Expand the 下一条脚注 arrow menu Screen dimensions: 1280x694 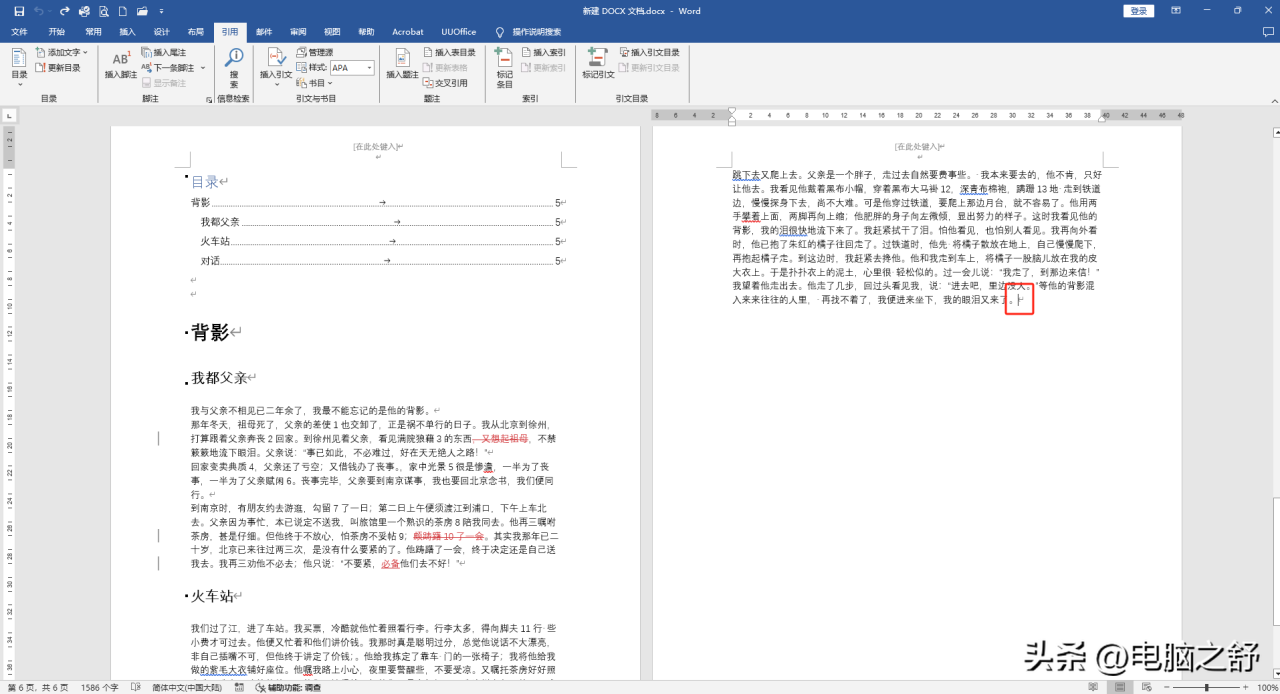click(203, 67)
